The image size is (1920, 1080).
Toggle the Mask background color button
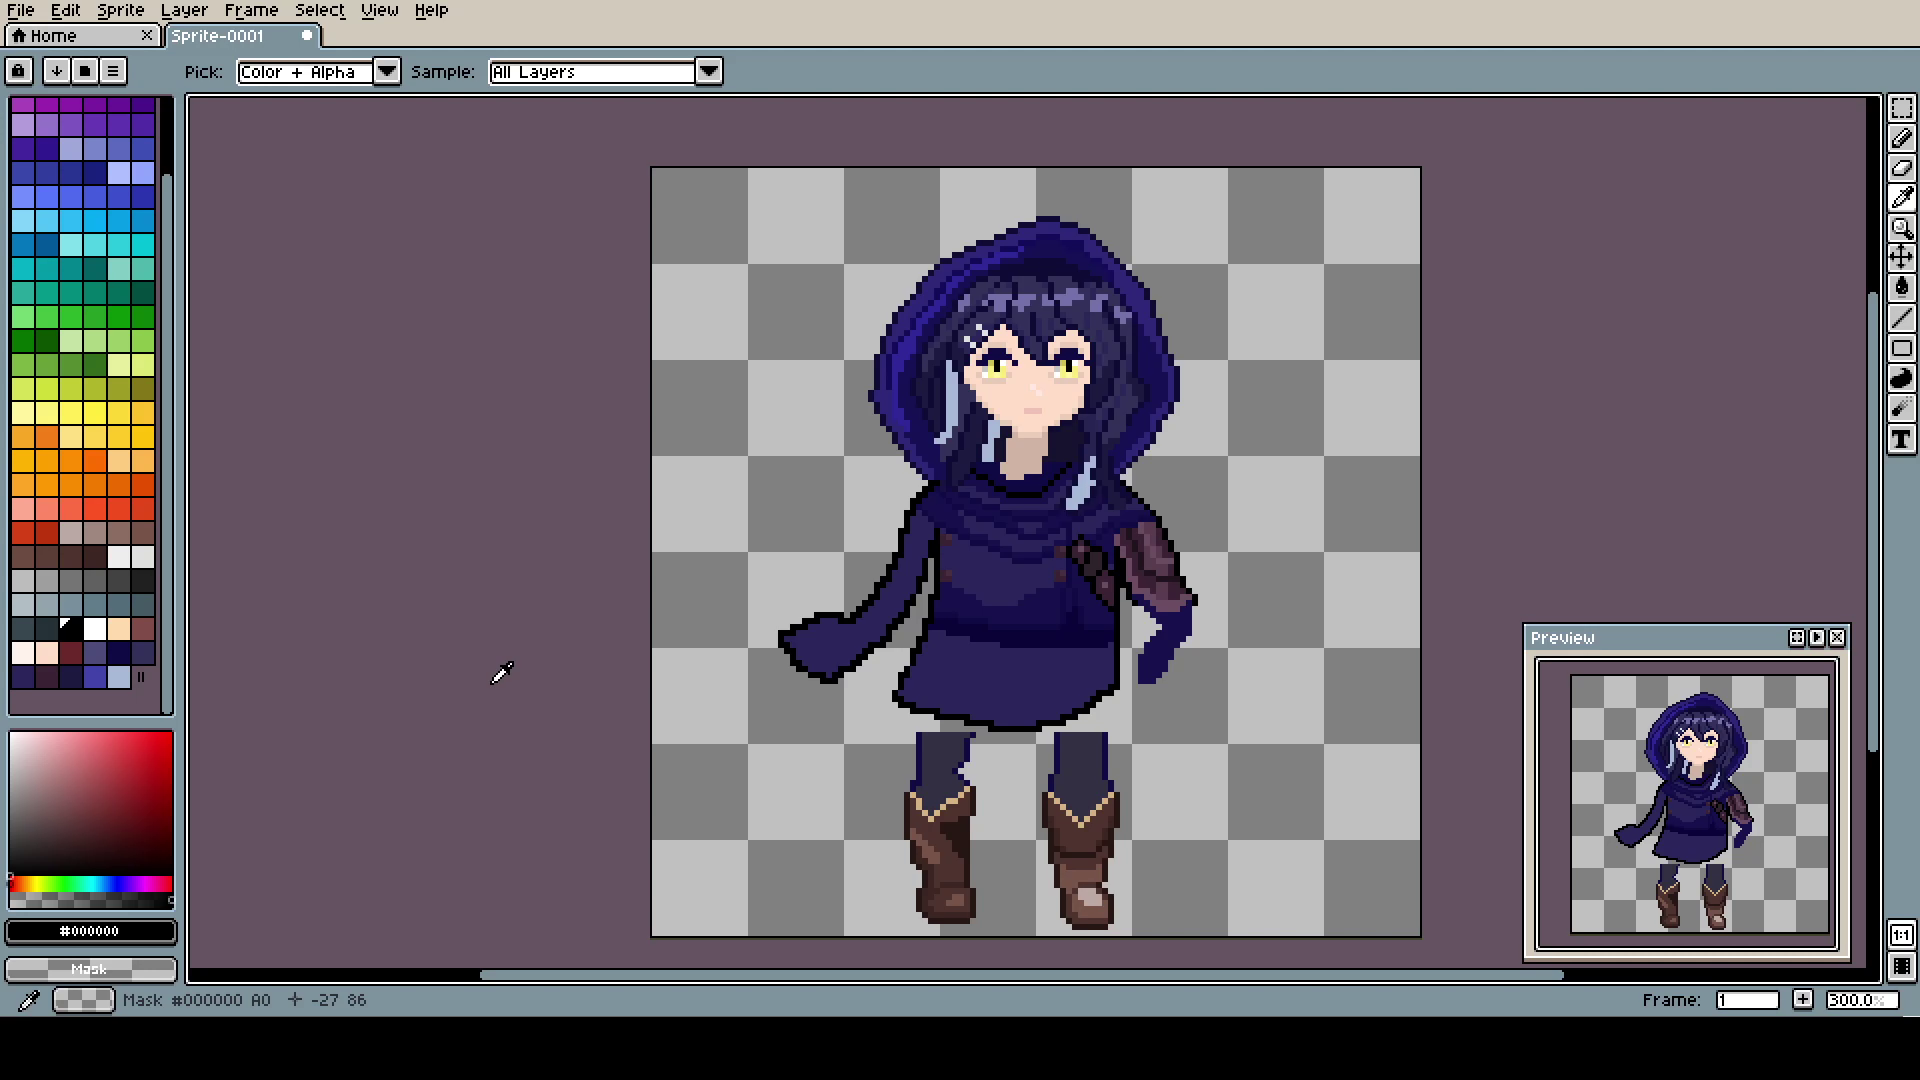click(x=90, y=969)
